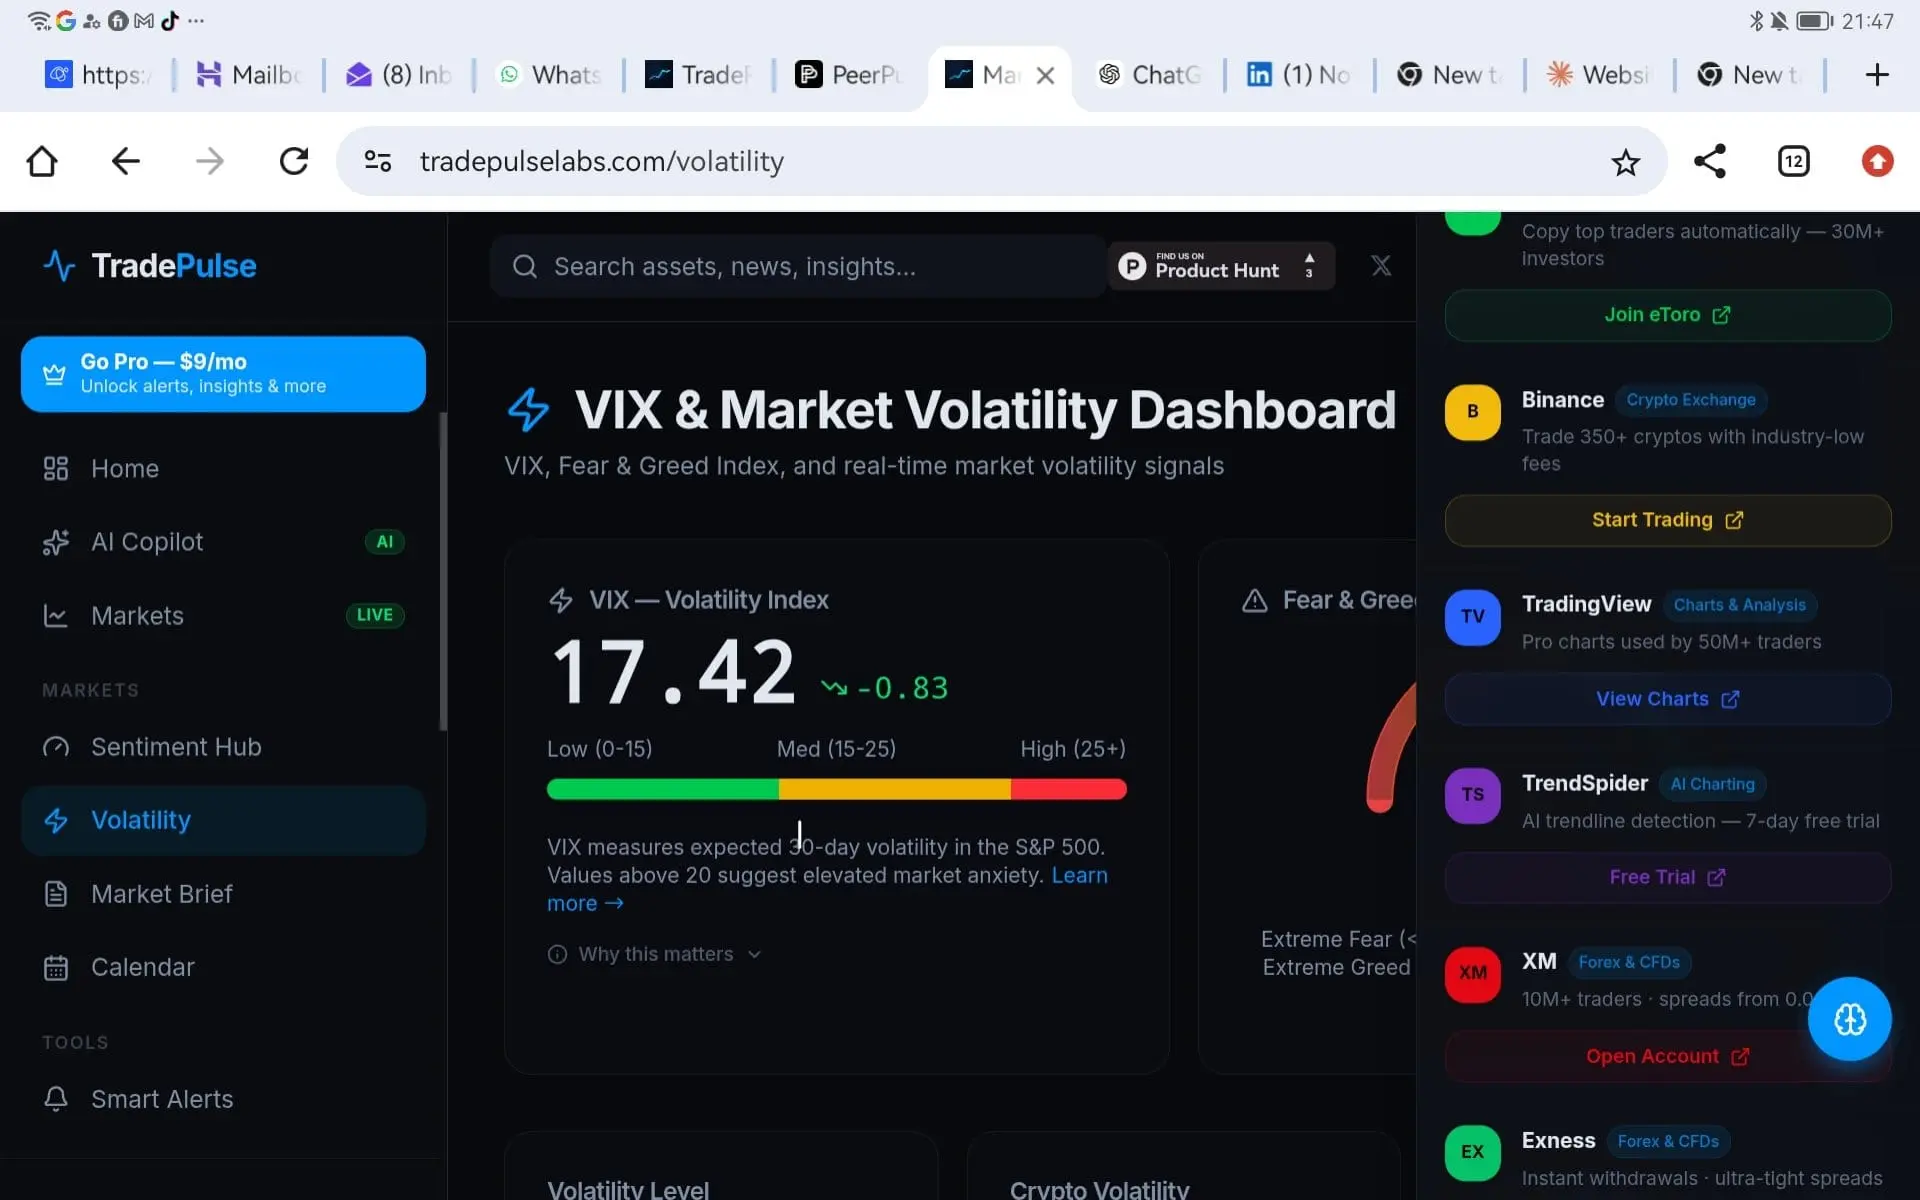1920x1200 pixels.
Task: Click the TradingView TV icon
Action: 1473,617
